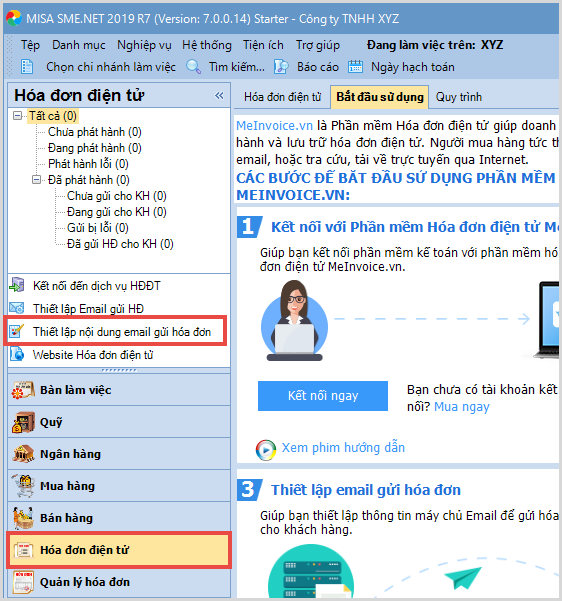The height and width of the screenshot is (601, 562).
Task: Open the Tiện ích menu
Action: 263,45
